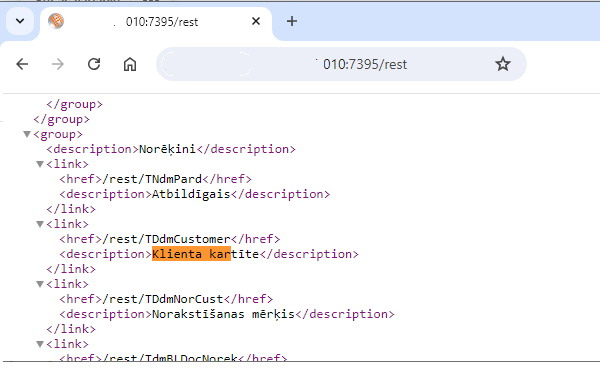This screenshot has width=610, height=370.
Task: Go back to previous page
Action: click(x=22, y=64)
